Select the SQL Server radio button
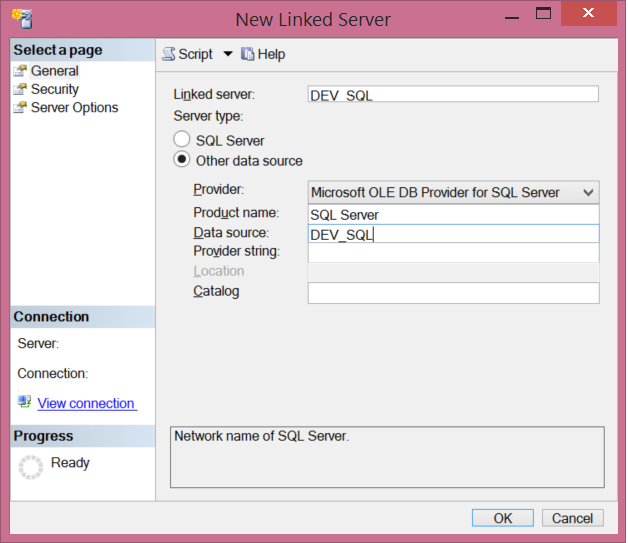The width and height of the screenshot is (628, 543). [x=182, y=140]
